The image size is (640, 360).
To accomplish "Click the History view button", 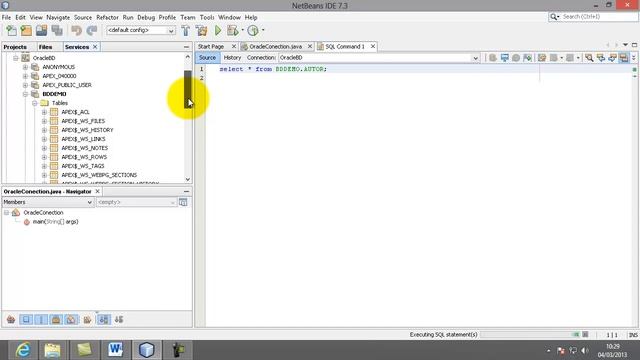I will tap(232, 58).
